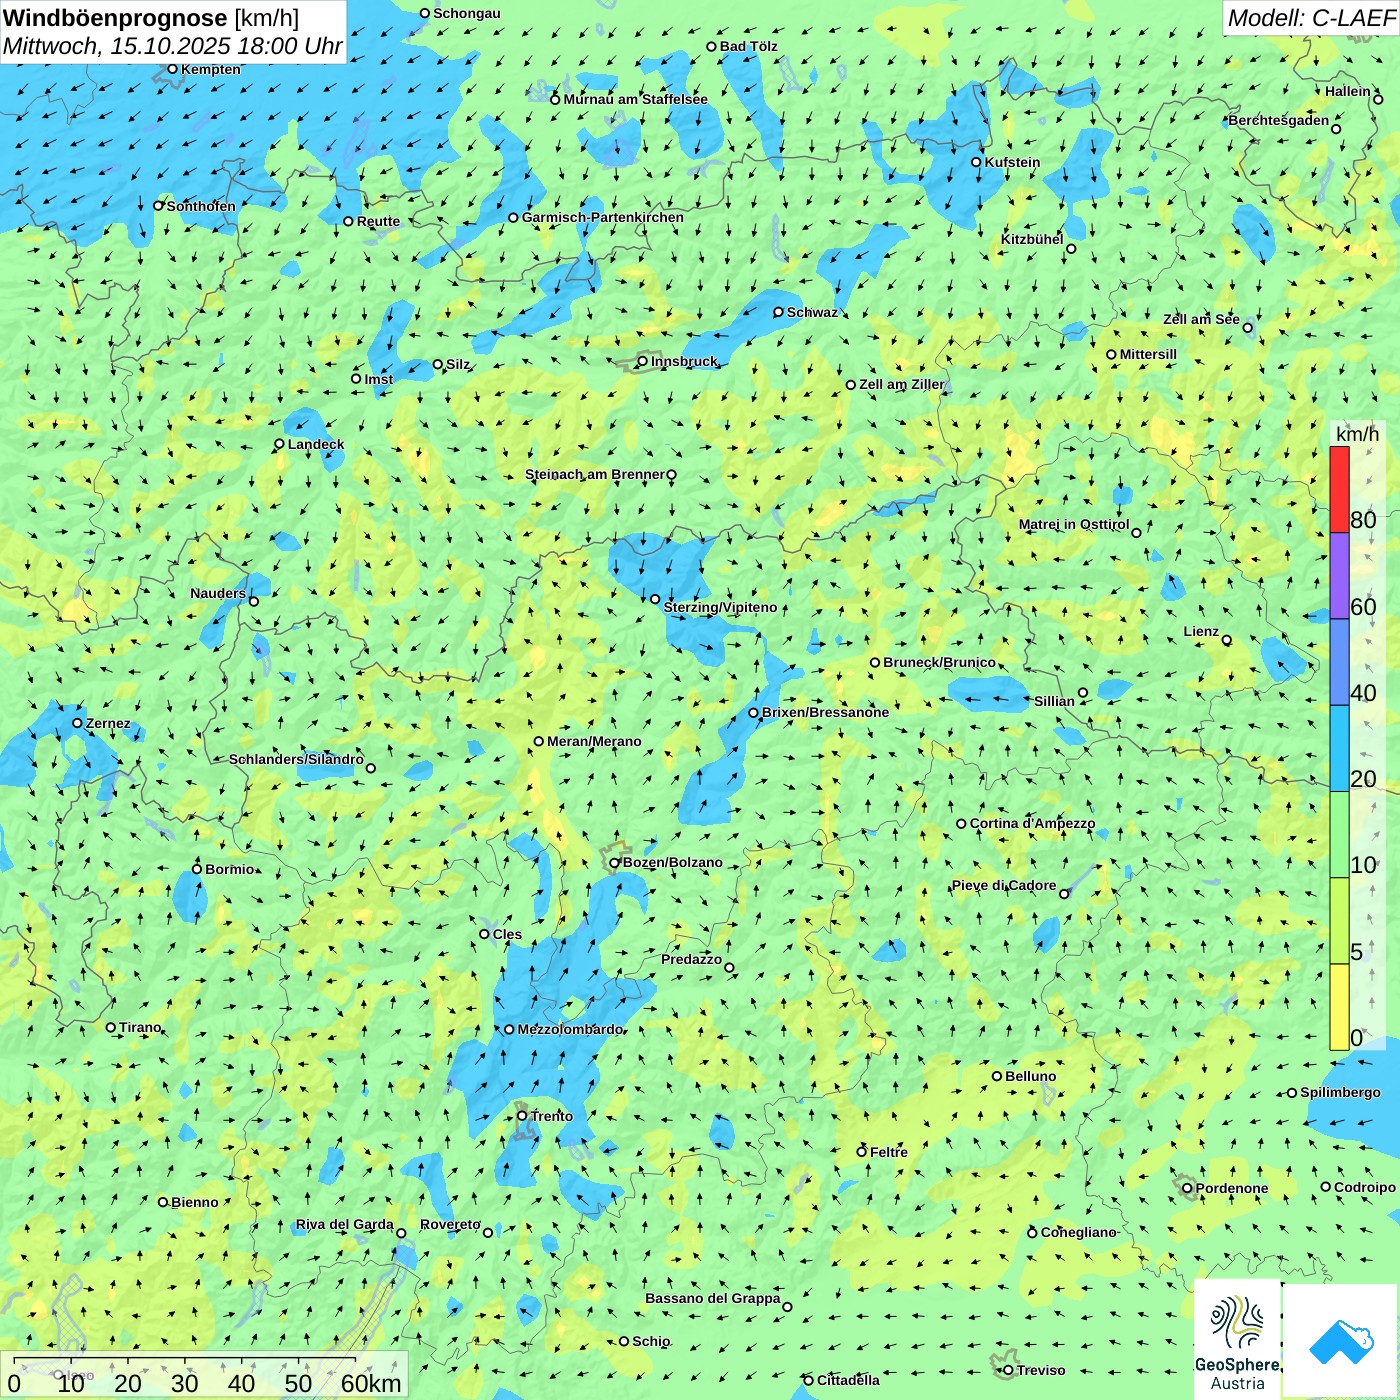Click the Garmisch-Partenkirchen label
This screenshot has width=1400, height=1400.
tap(603, 217)
